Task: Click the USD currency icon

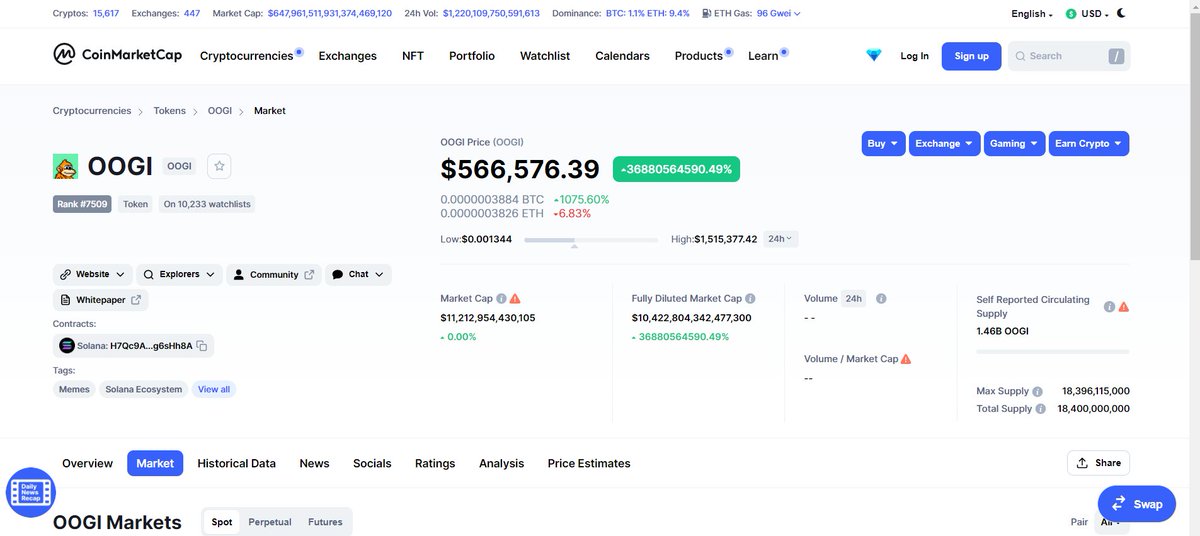Action: coord(1072,14)
